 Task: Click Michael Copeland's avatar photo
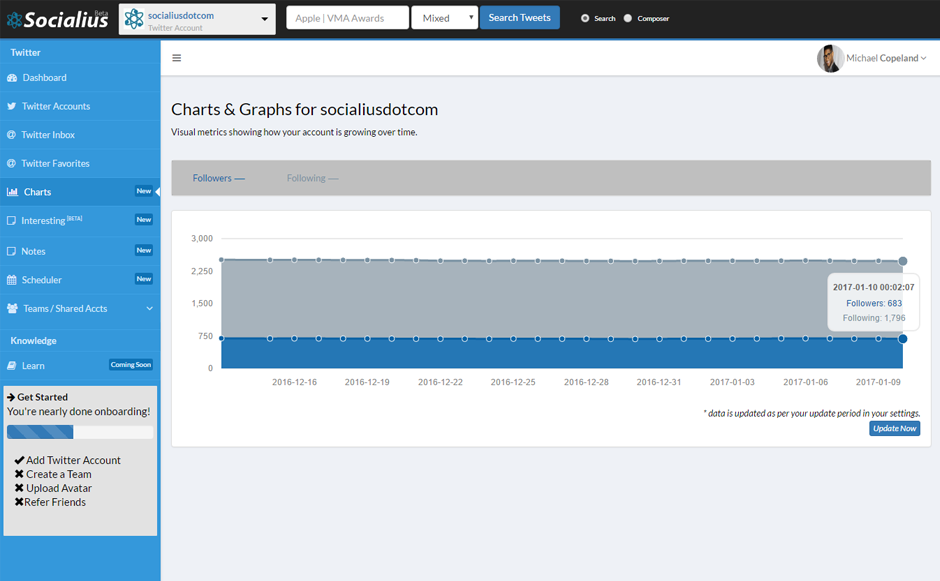point(830,58)
